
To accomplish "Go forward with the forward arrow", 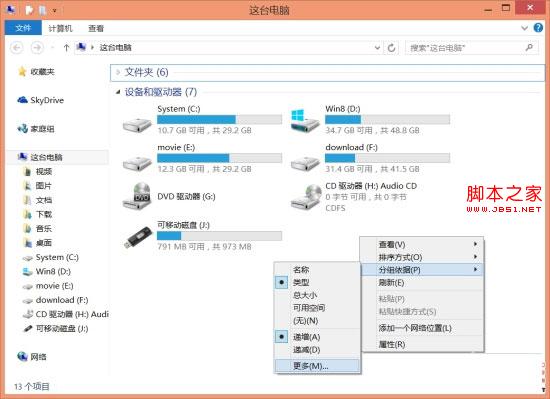I will point(37,47).
